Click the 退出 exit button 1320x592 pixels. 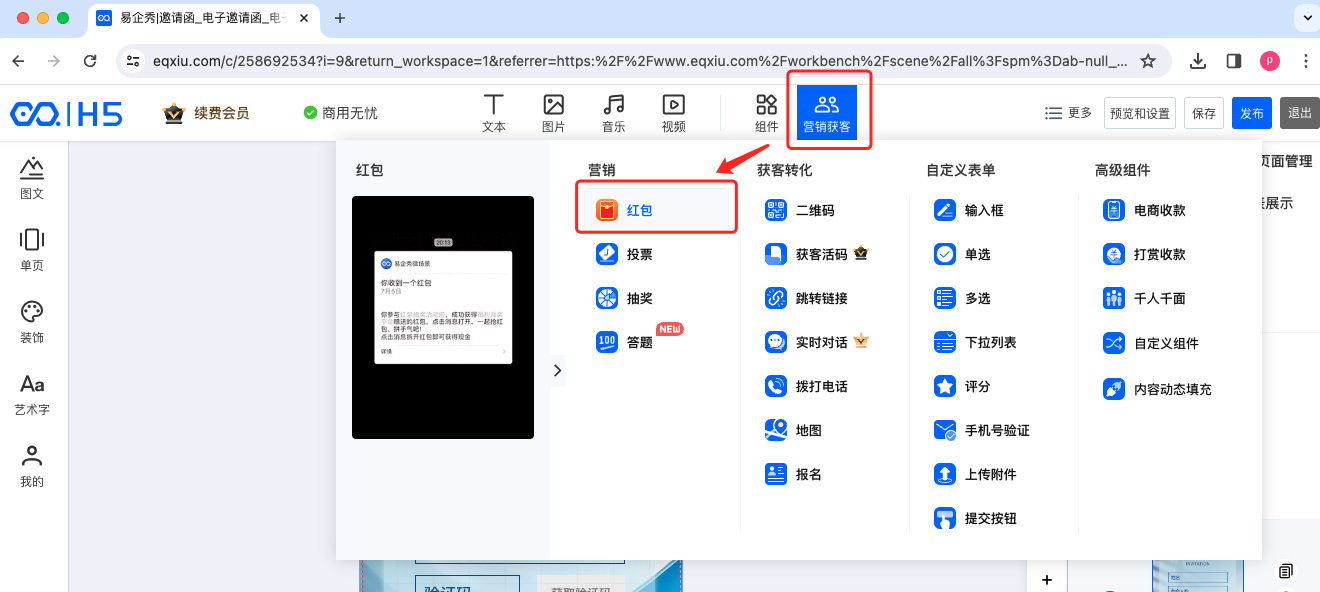pyautogui.click(x=1300, y=113)
